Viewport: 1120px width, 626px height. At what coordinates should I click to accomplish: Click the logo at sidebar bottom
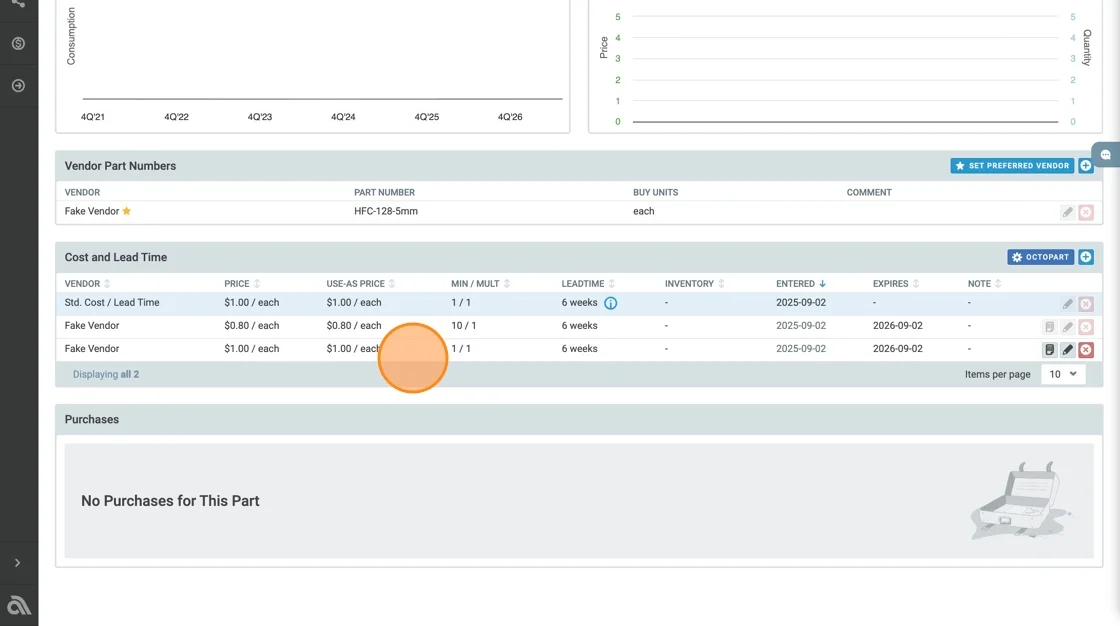(x=18, y=605)
